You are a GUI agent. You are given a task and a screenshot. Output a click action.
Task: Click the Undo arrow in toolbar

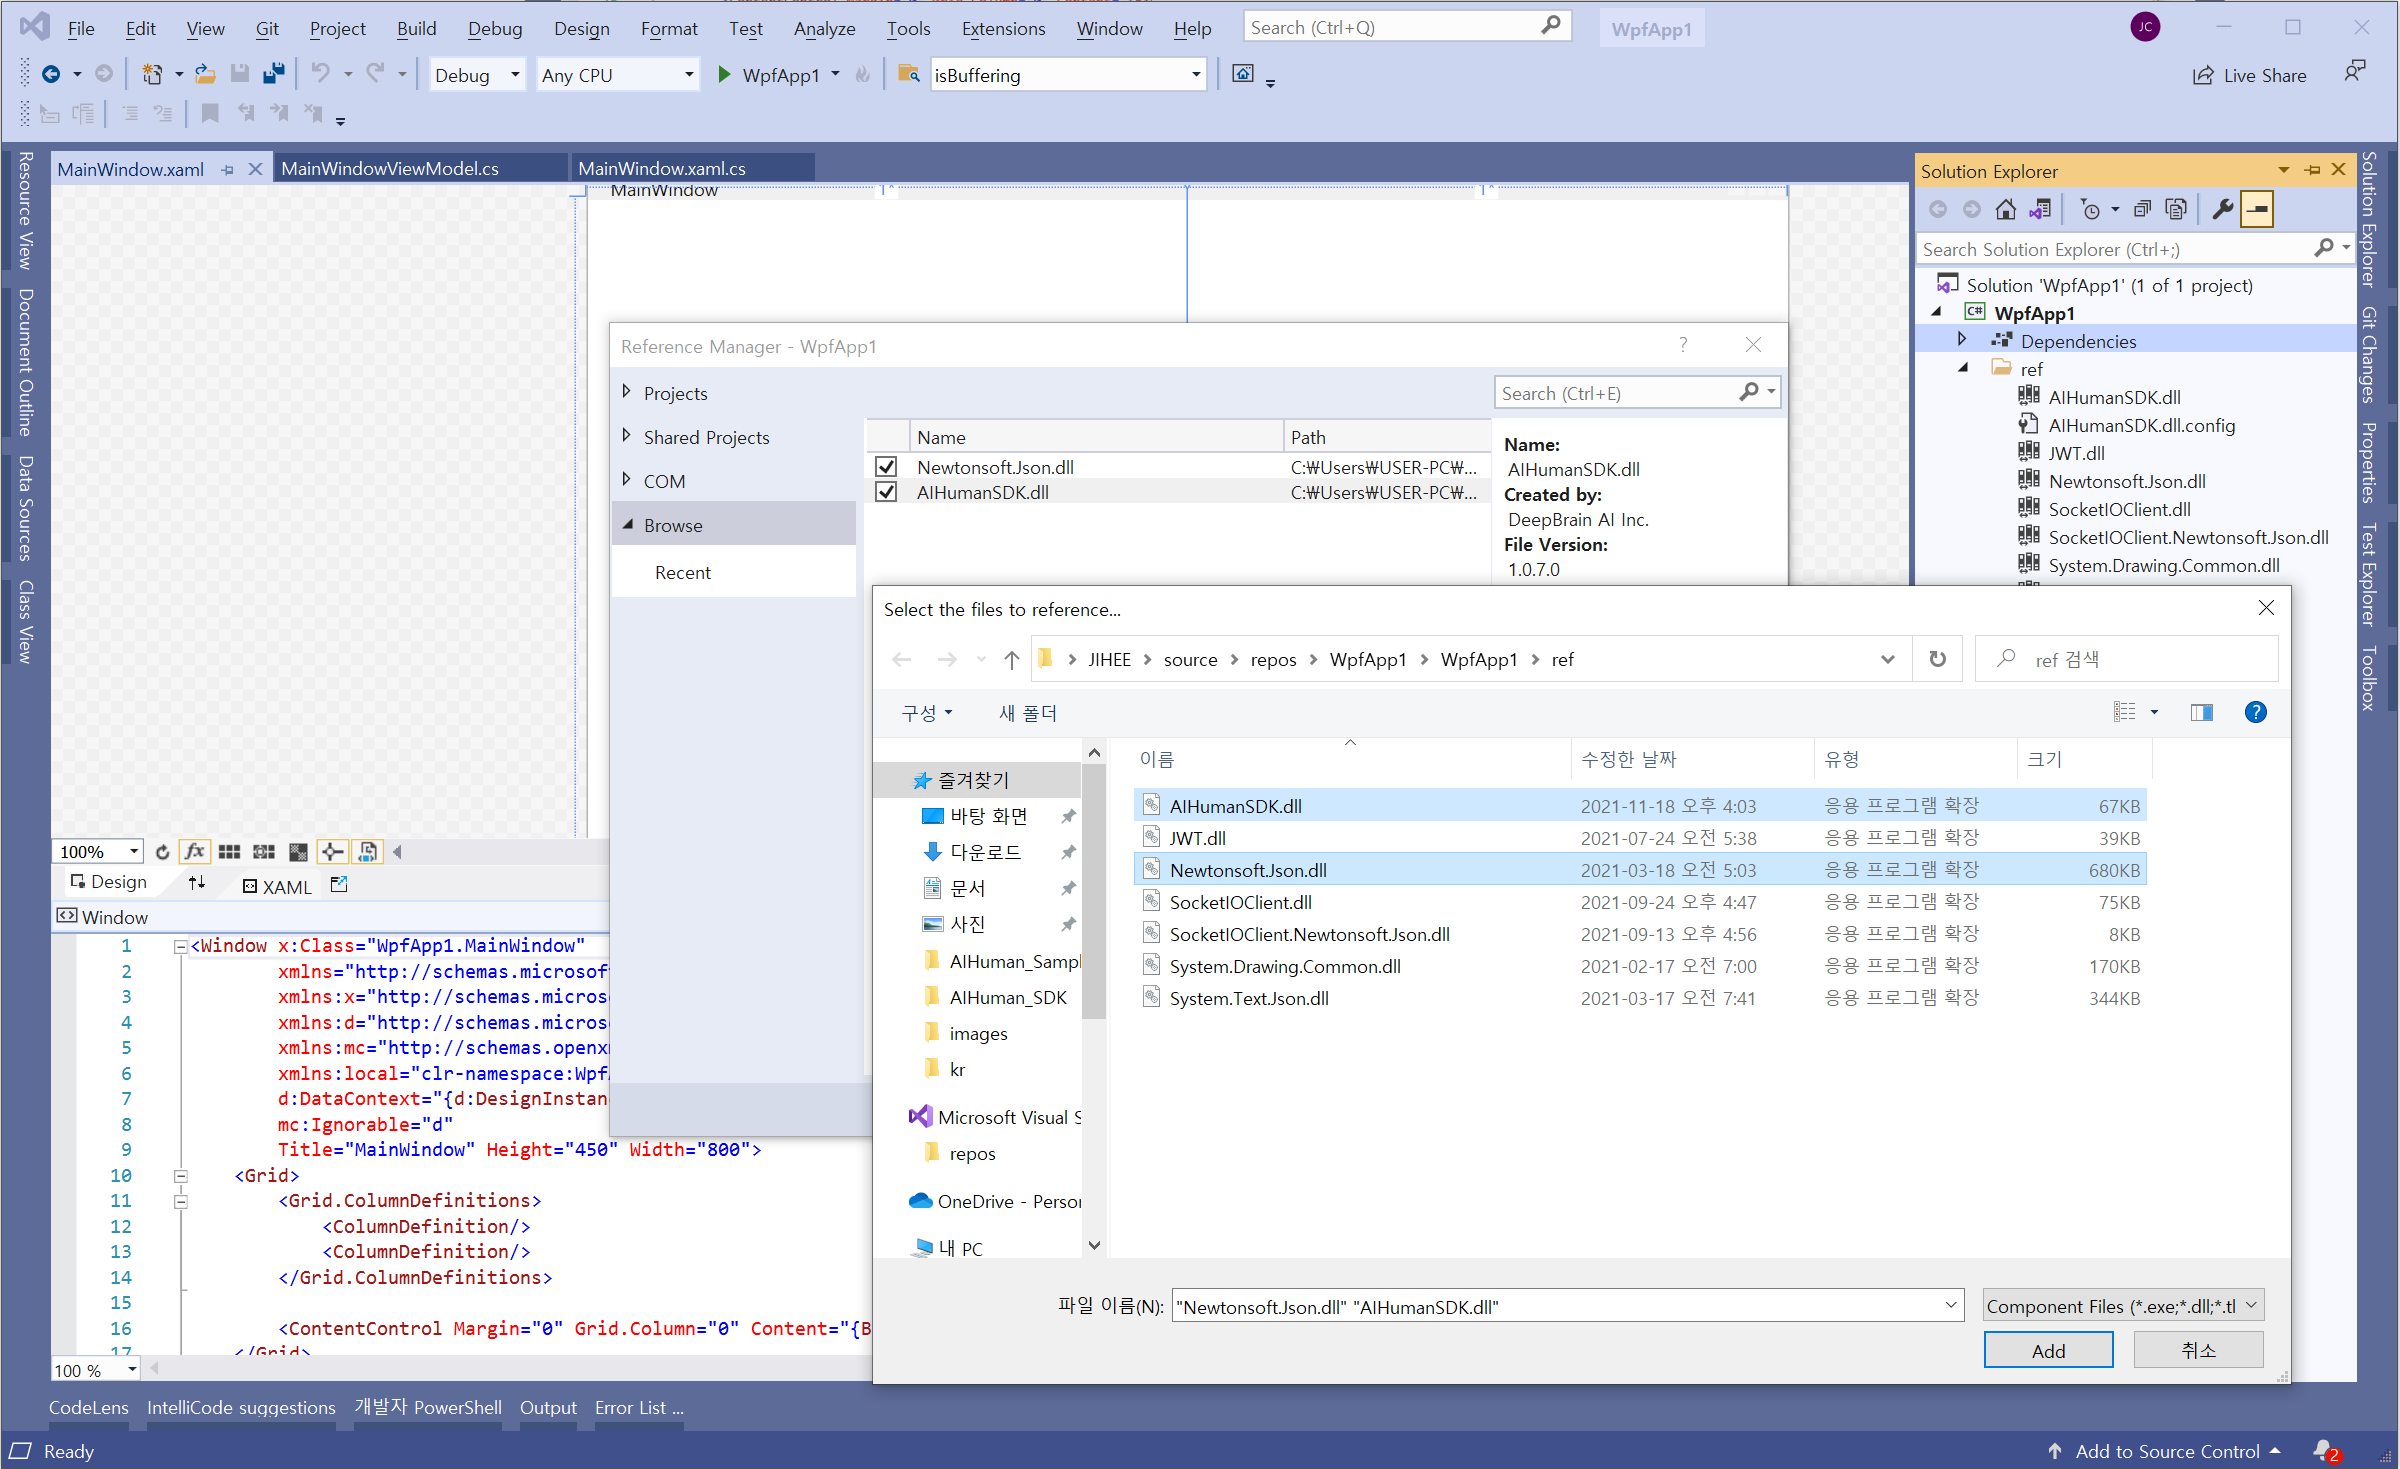(320, 74)
